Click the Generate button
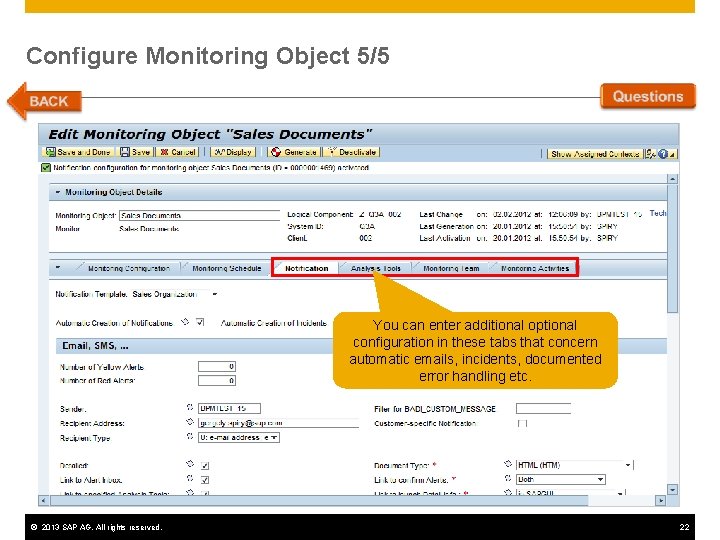Viewport: 720px width, 540px height. 294,152
